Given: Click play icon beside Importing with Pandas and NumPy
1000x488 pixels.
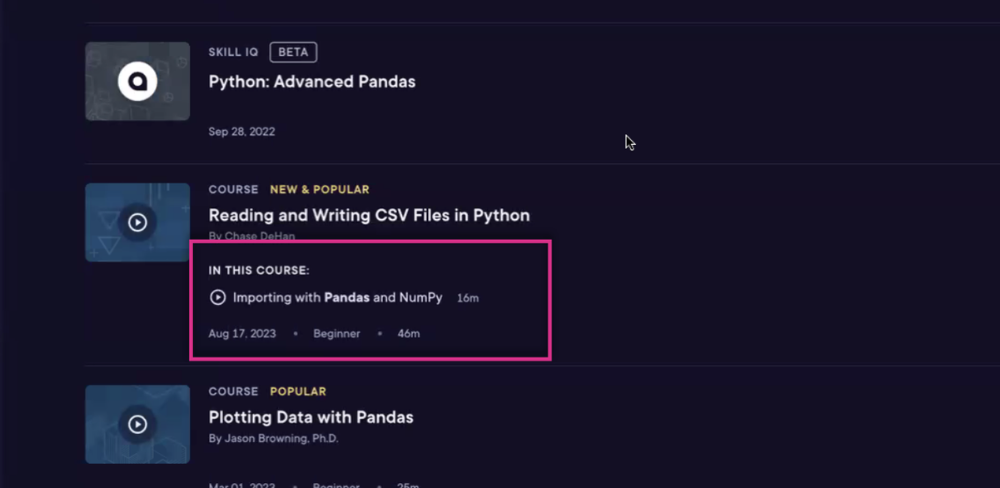Looking at the screenshot, I should coord(217,298).
